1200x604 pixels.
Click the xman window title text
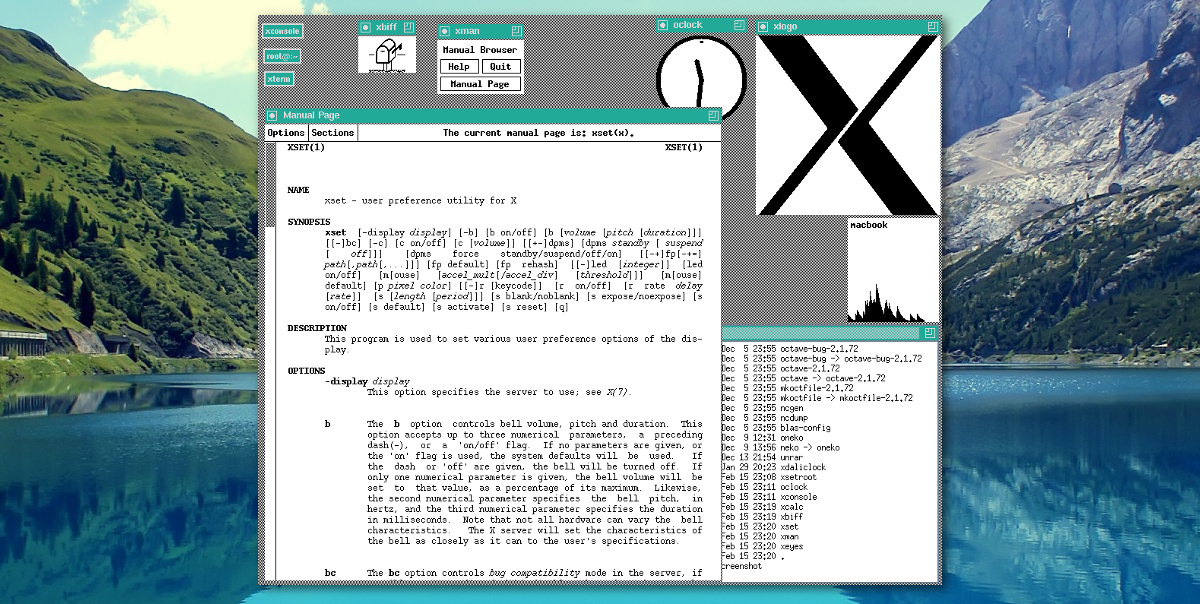[467, 31]
